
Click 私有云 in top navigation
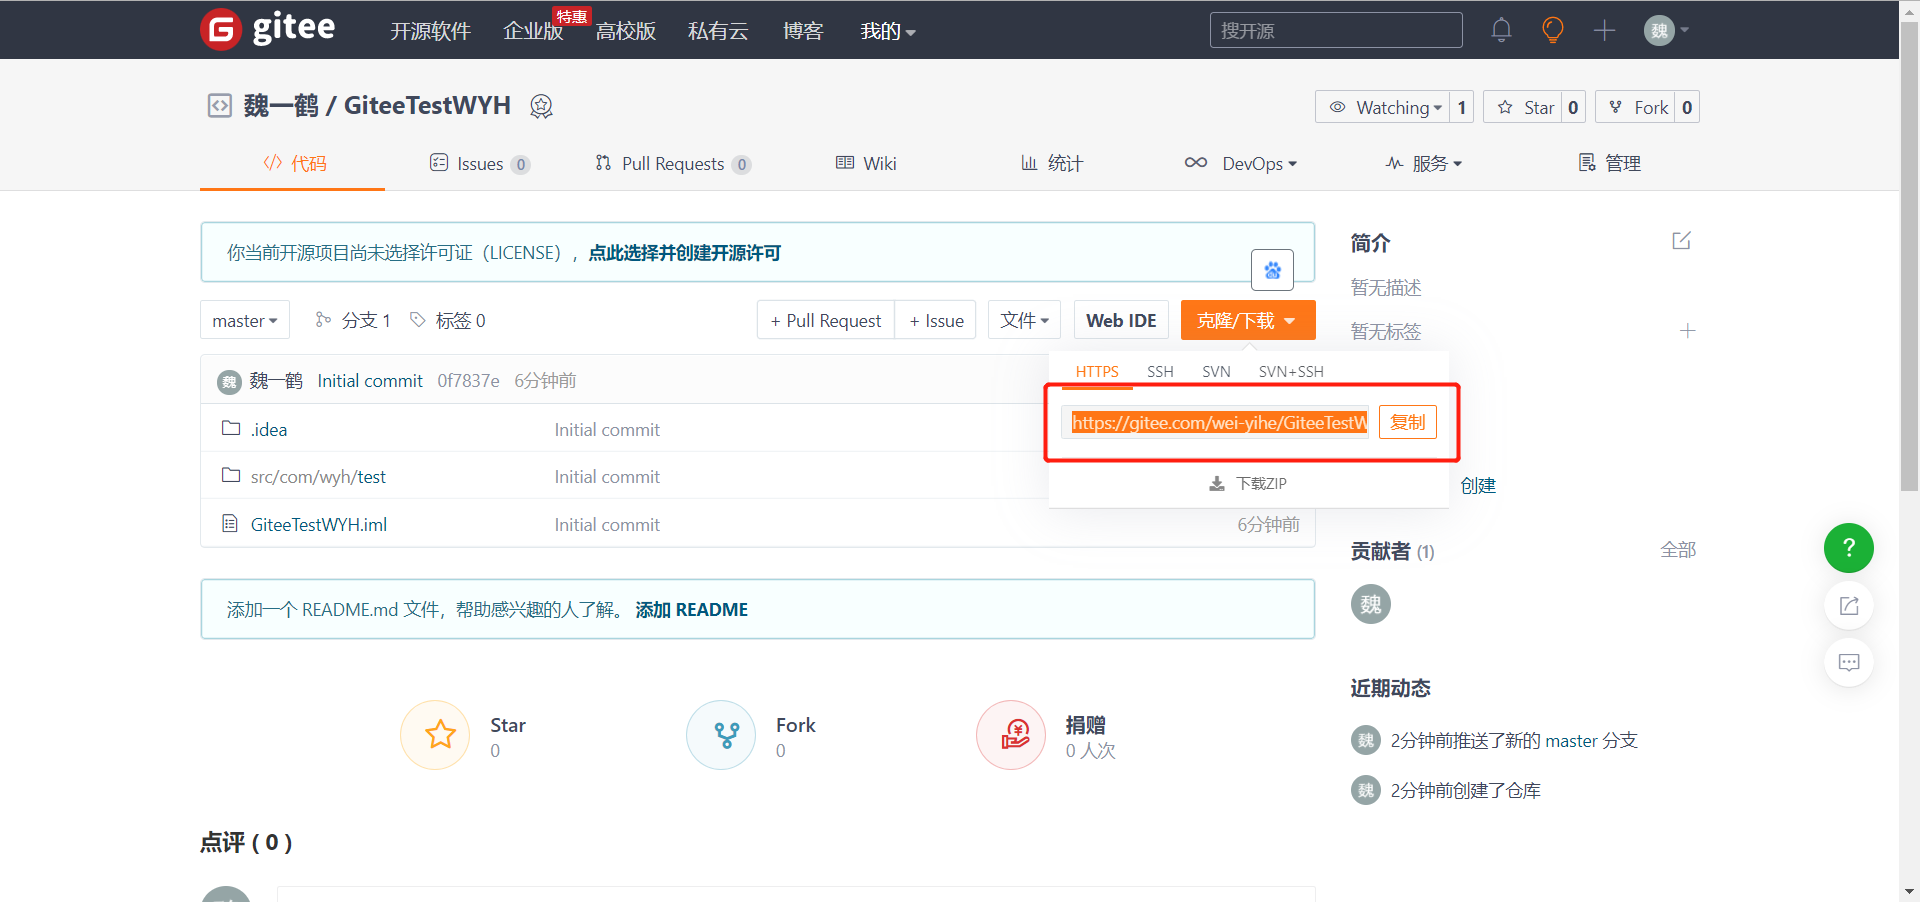click(x=718, y=31)
